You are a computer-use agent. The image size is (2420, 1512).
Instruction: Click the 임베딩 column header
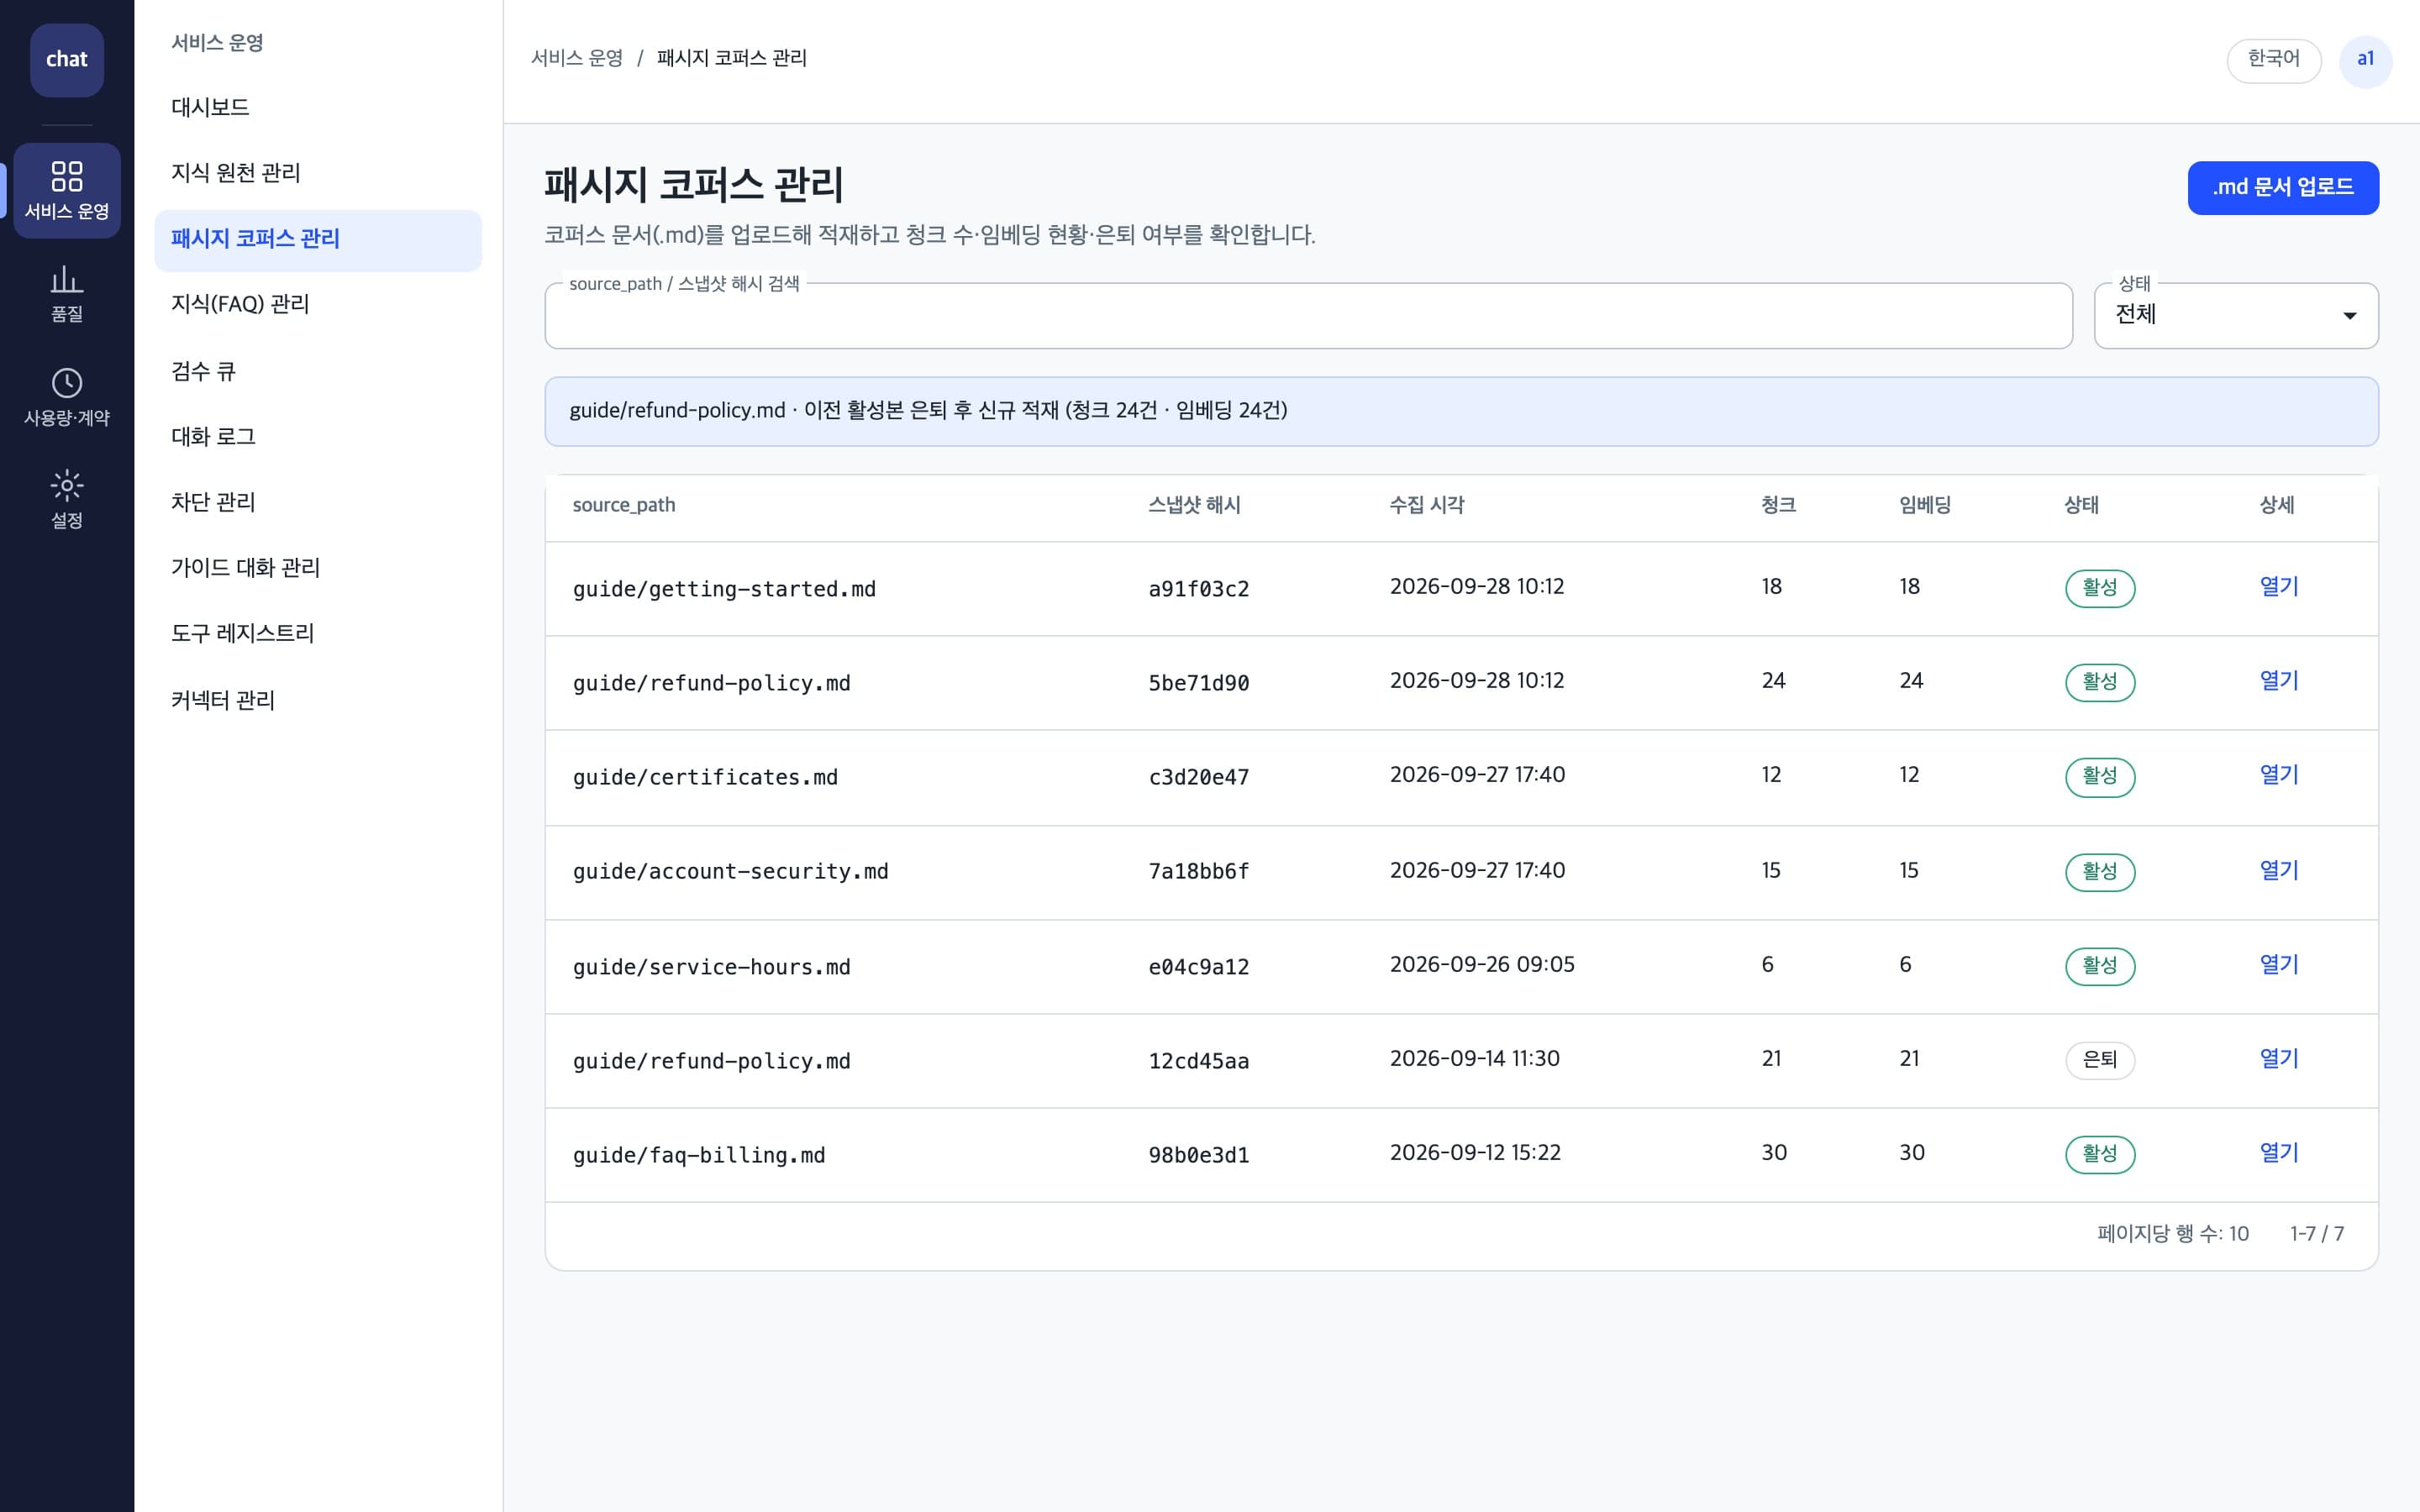[x=1925, y=506]
